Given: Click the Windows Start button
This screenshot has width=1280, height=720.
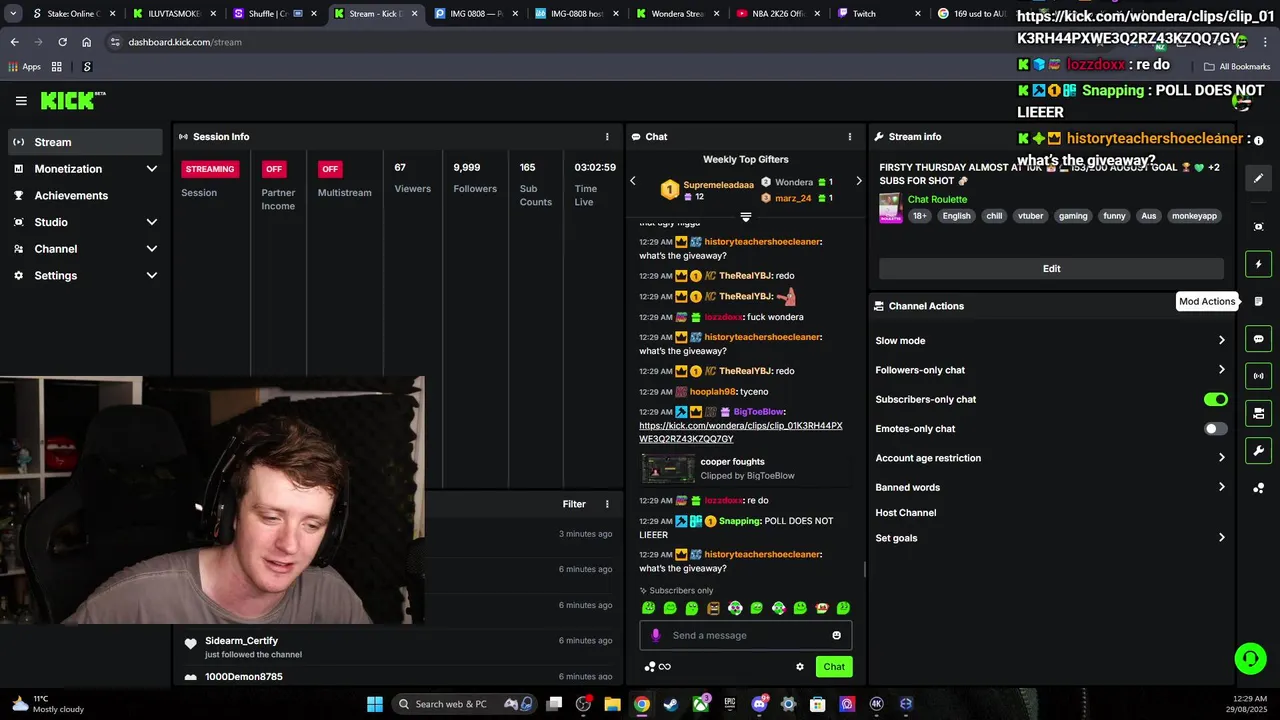Looking at the screenshot, I should 374,704.
